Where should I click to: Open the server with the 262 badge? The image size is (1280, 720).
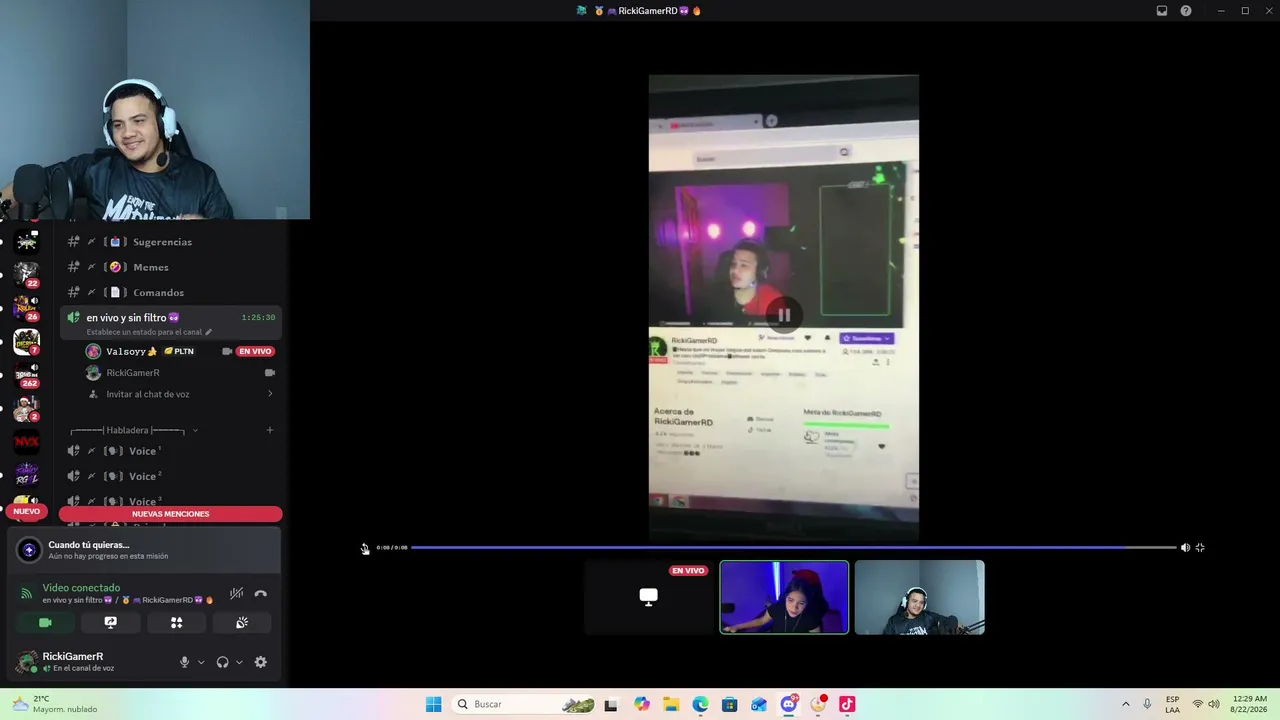pos(27,375)
